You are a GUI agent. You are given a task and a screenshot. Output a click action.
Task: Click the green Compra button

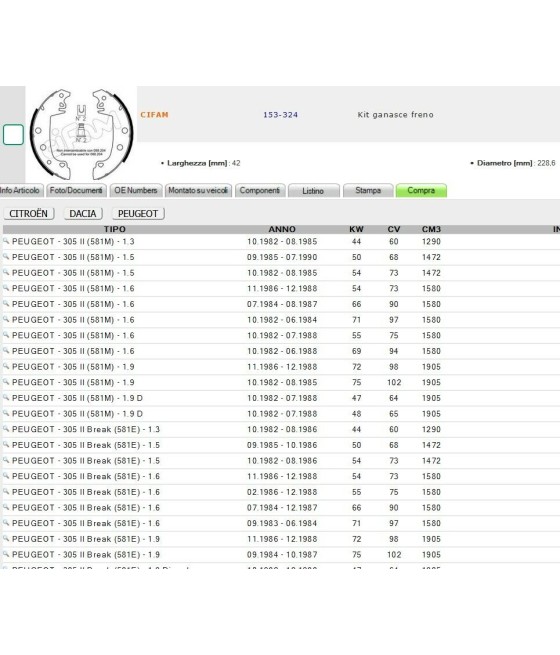(421, 190)
